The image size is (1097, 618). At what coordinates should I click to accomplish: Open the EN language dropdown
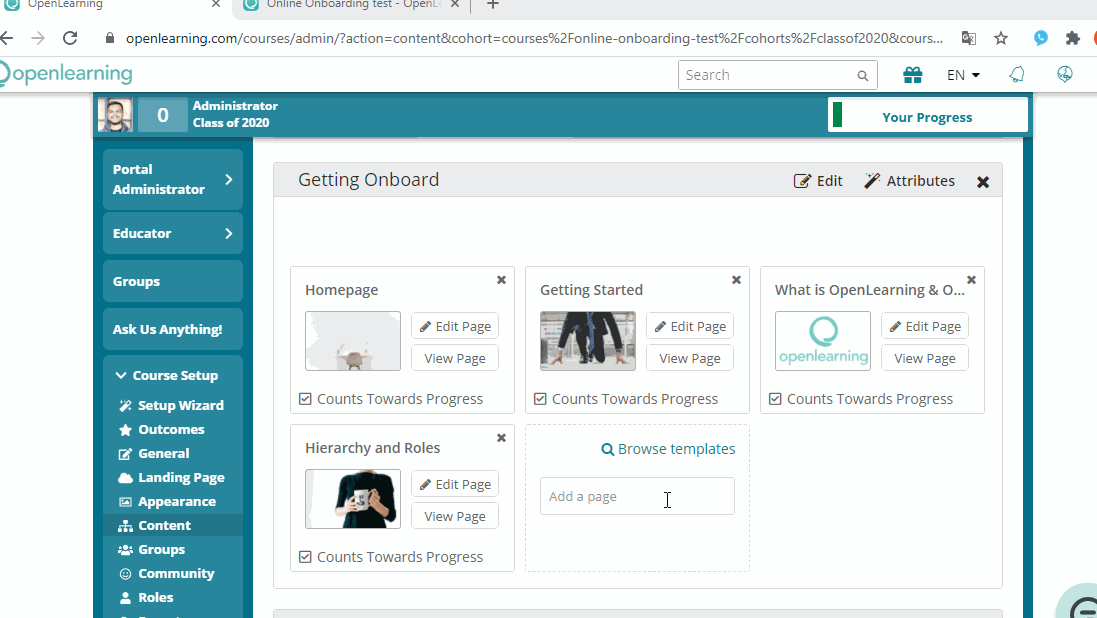[x=963, y=75]
